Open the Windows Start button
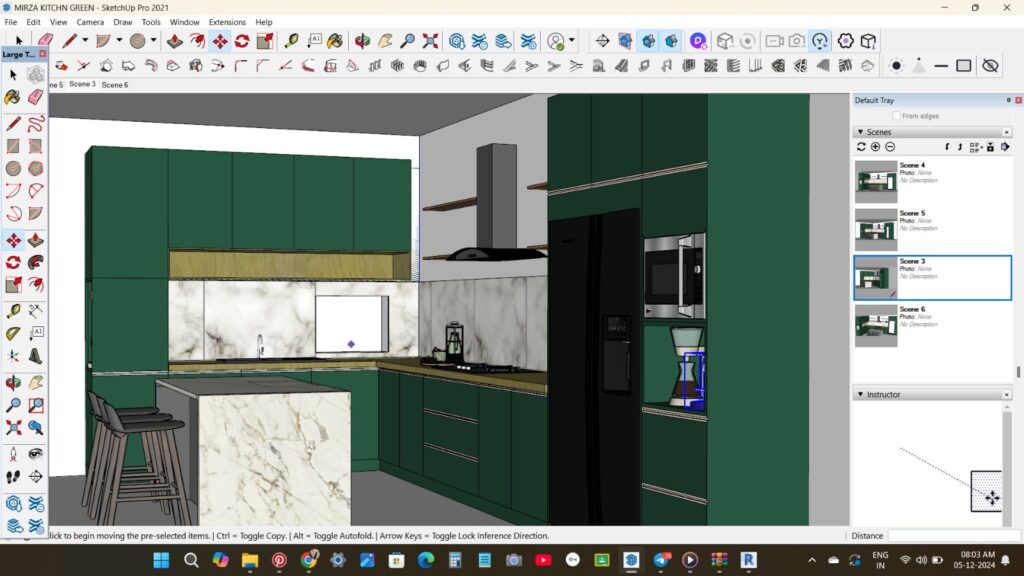This screenshot has width=1024, height=576. click(161, 560)
